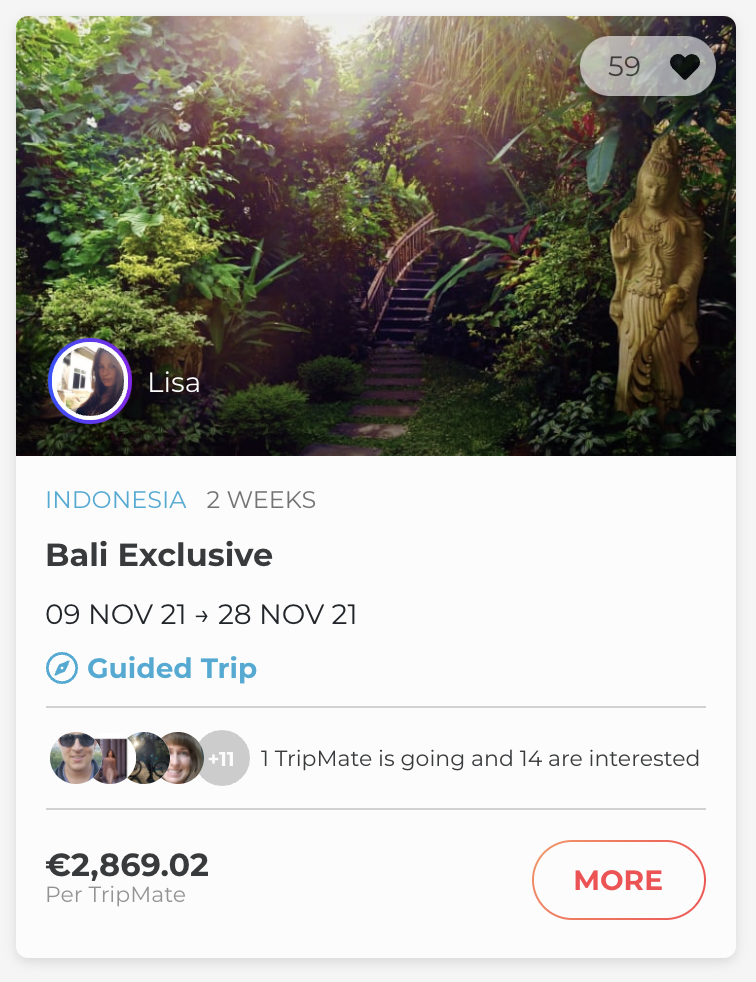Image resolution: width=756 pixels, height=982 pixels.
Task: Click host name Lisa
Action: 174,383
